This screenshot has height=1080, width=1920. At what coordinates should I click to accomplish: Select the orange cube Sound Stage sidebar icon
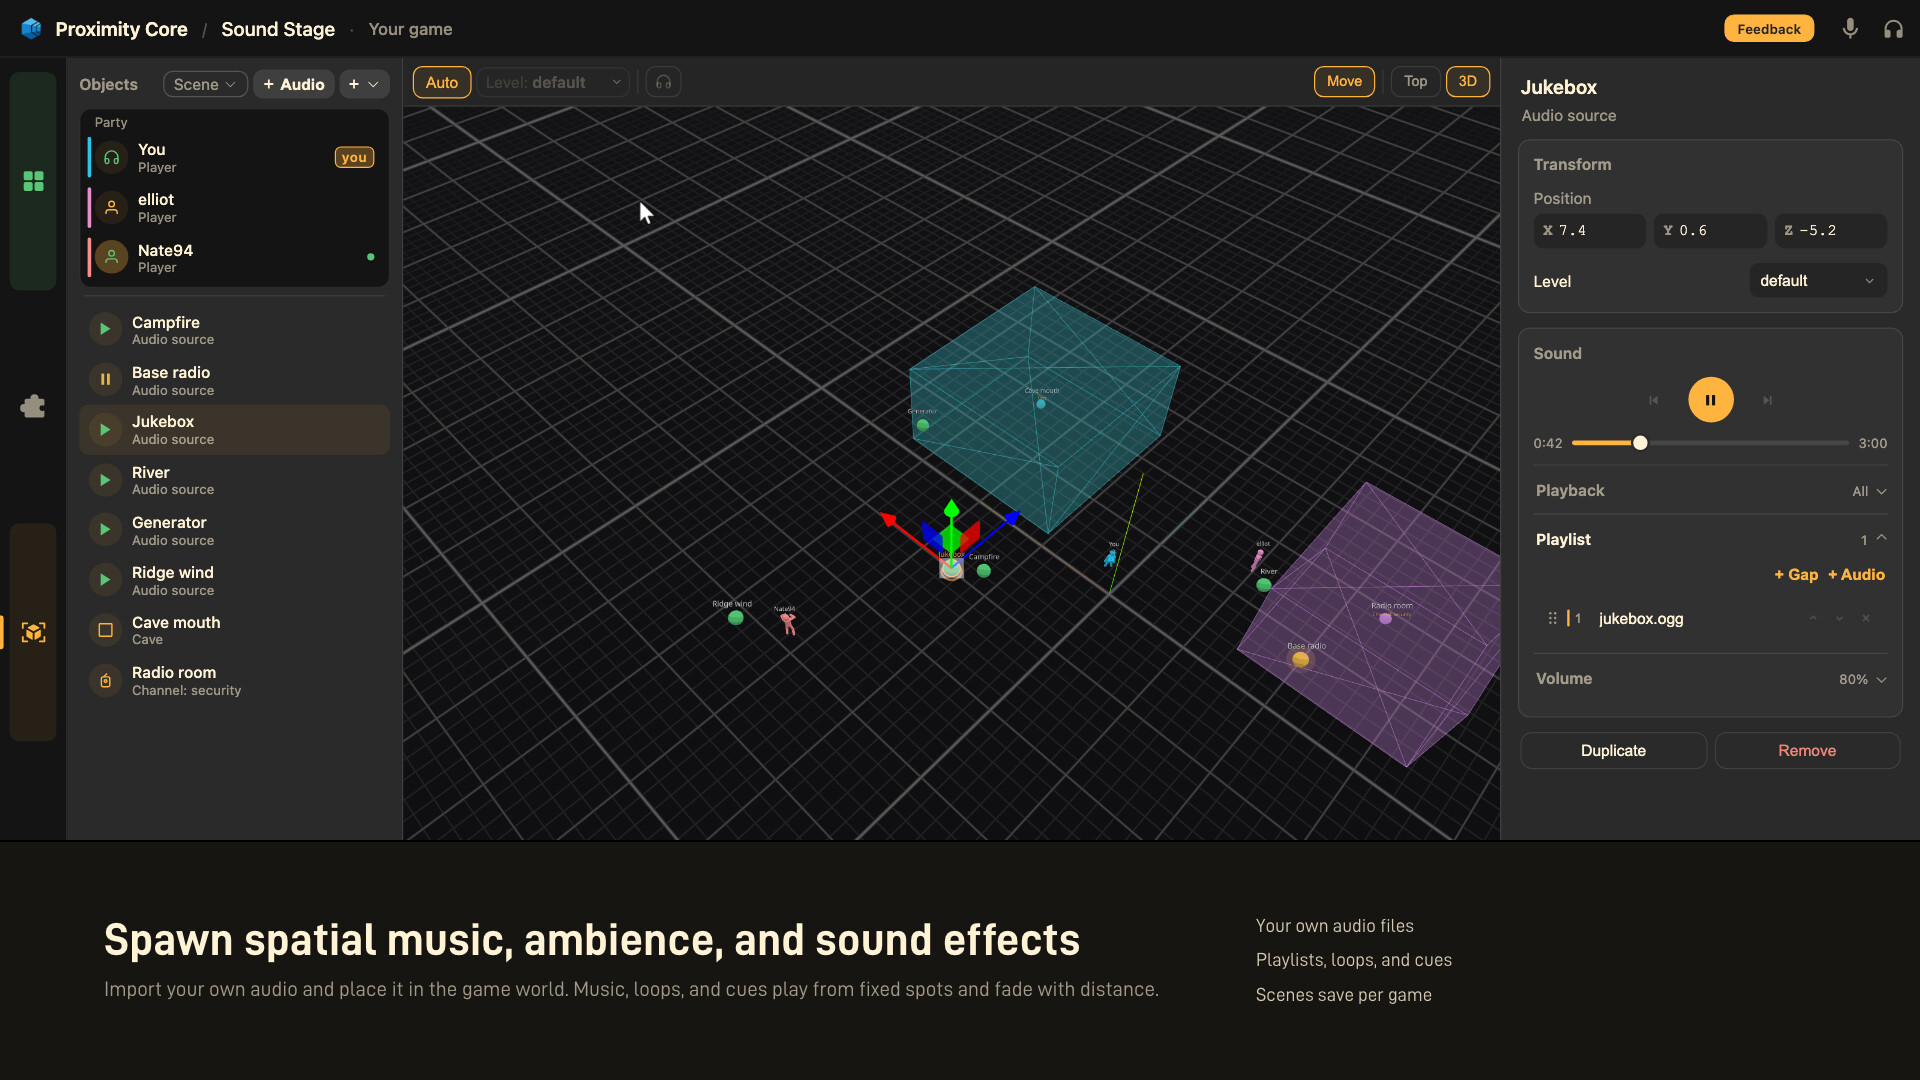tap(33, 632)
